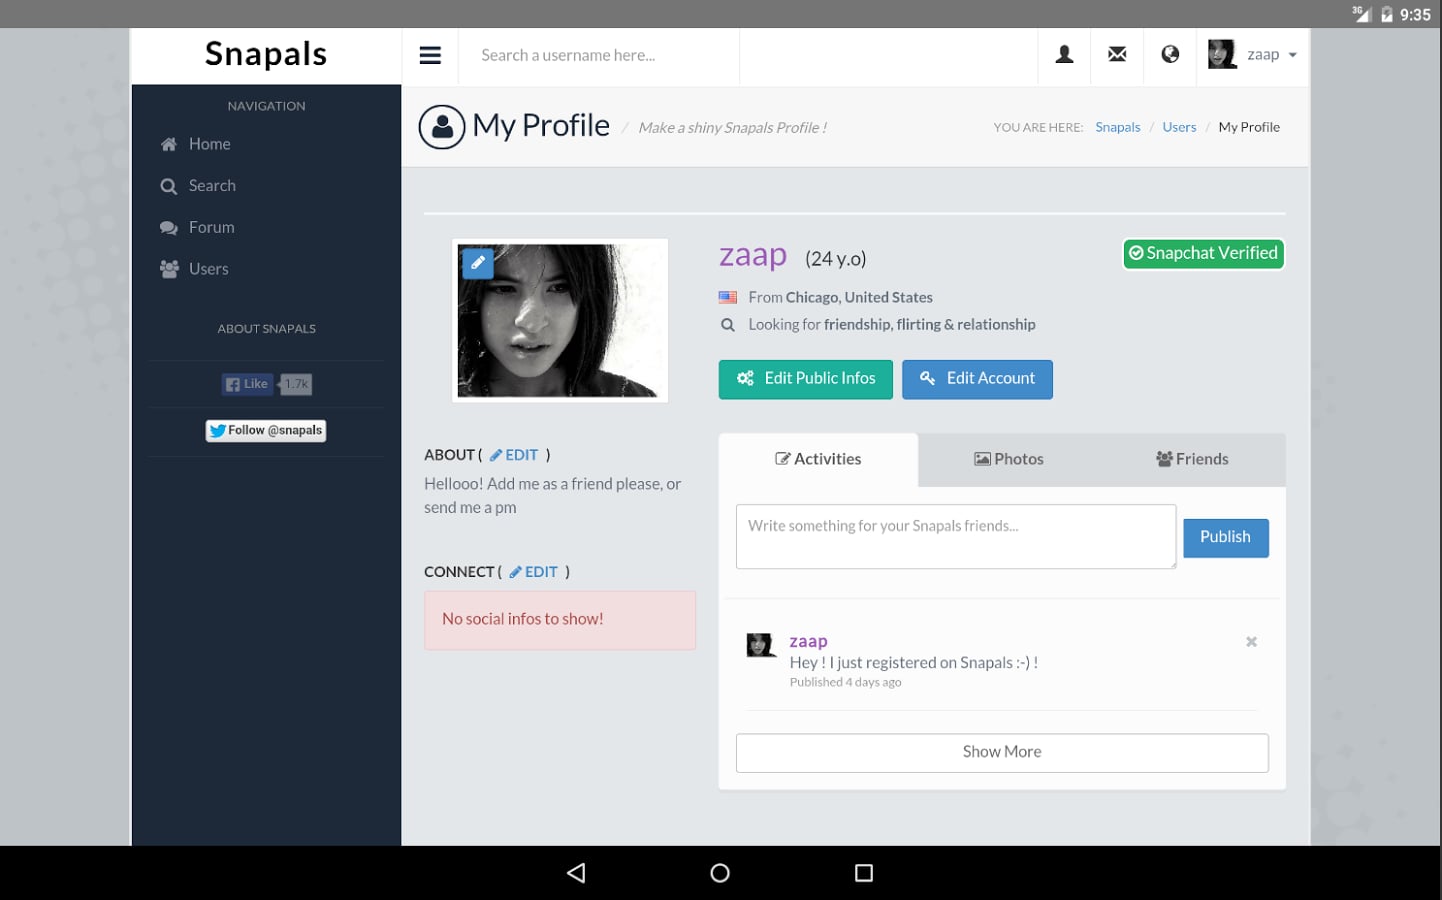Click the Snapals logo
Viewport: 1442px width, 900px height.
(x=266, y=54)
